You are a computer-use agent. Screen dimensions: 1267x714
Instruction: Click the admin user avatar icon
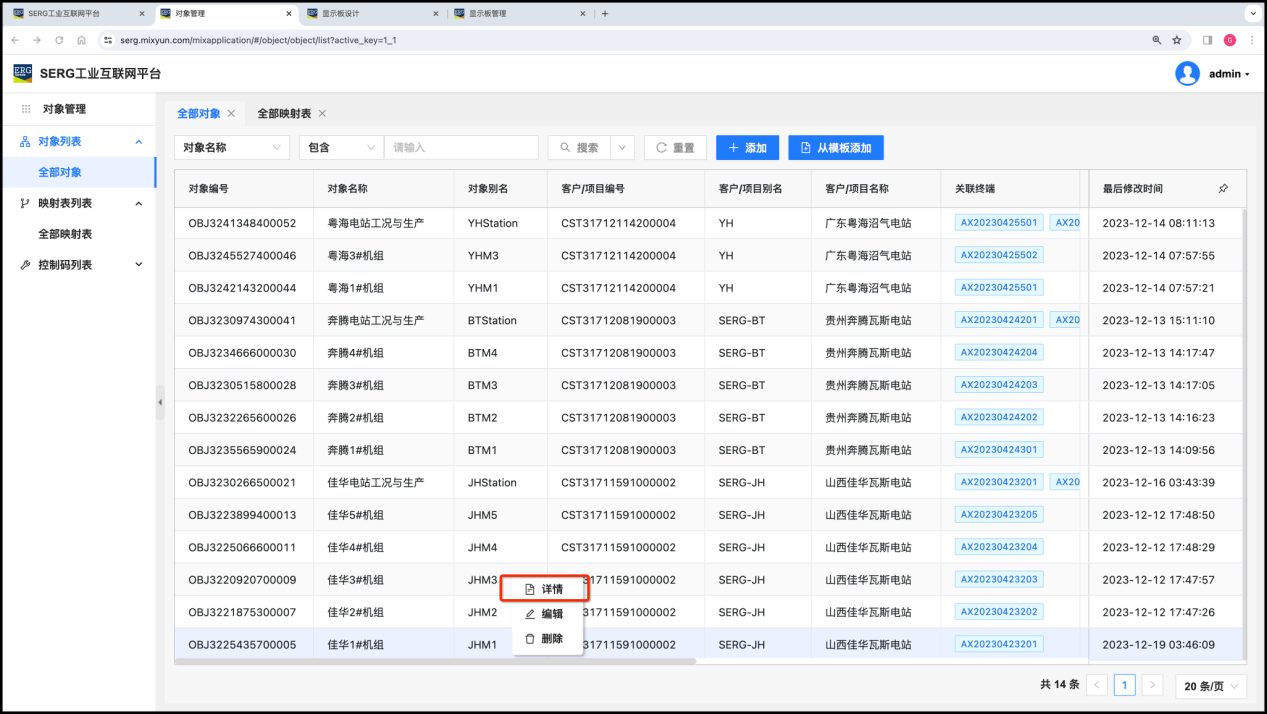click(1187, 74)
